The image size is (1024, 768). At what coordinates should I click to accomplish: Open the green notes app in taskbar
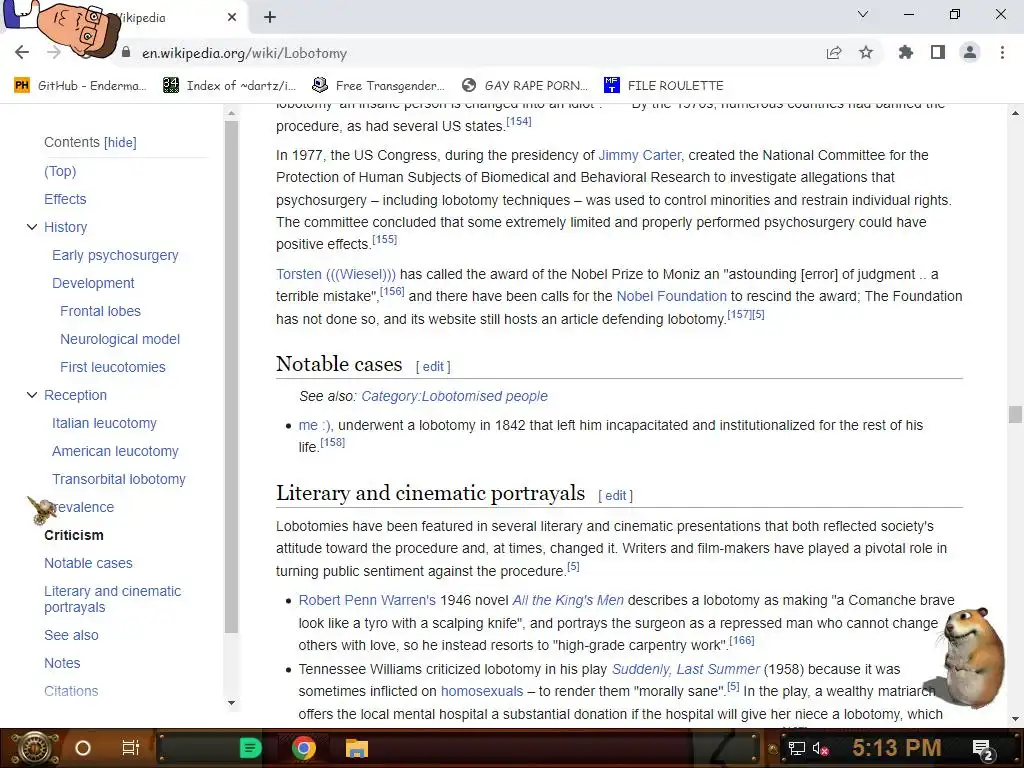[250, 748]
